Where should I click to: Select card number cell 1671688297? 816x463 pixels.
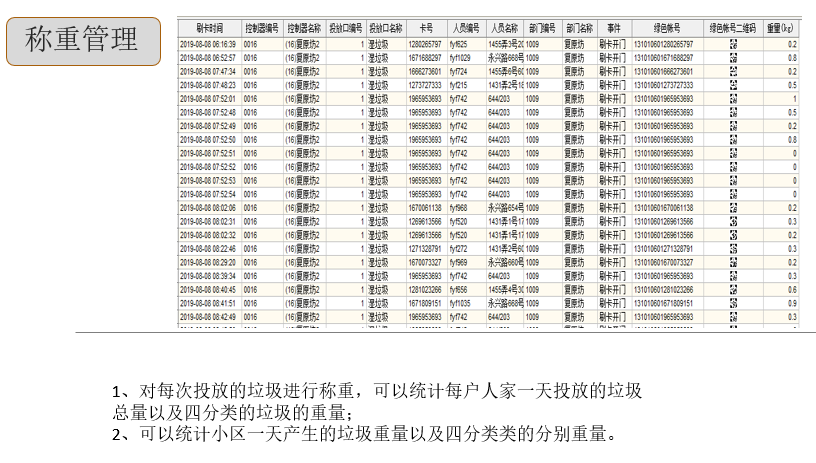[425, 58]
